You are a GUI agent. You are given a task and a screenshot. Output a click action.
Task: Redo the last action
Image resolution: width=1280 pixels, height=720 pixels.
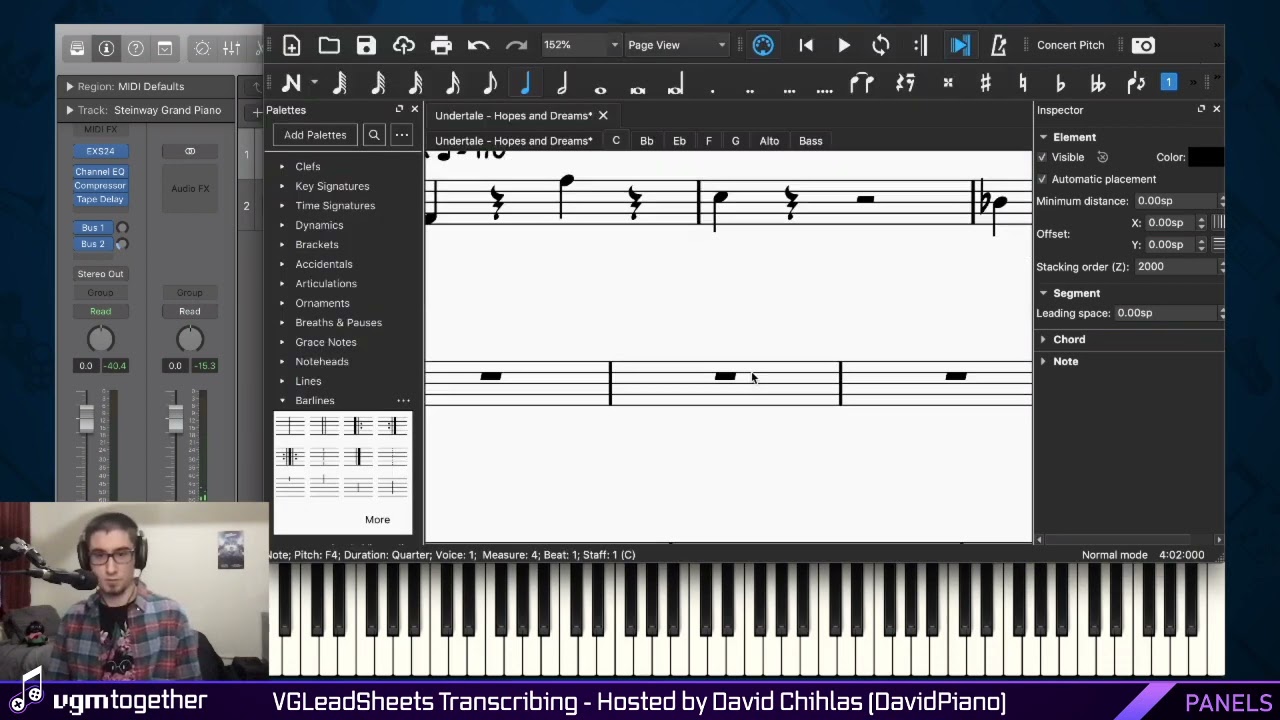click(516, 45)
